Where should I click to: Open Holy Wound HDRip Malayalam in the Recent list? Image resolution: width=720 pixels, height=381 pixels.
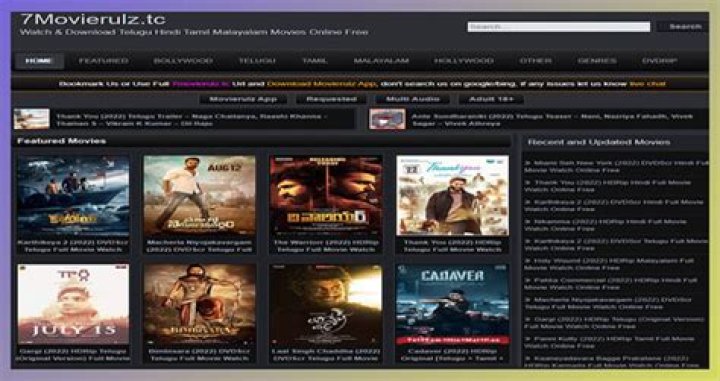[x=609, y=264]
